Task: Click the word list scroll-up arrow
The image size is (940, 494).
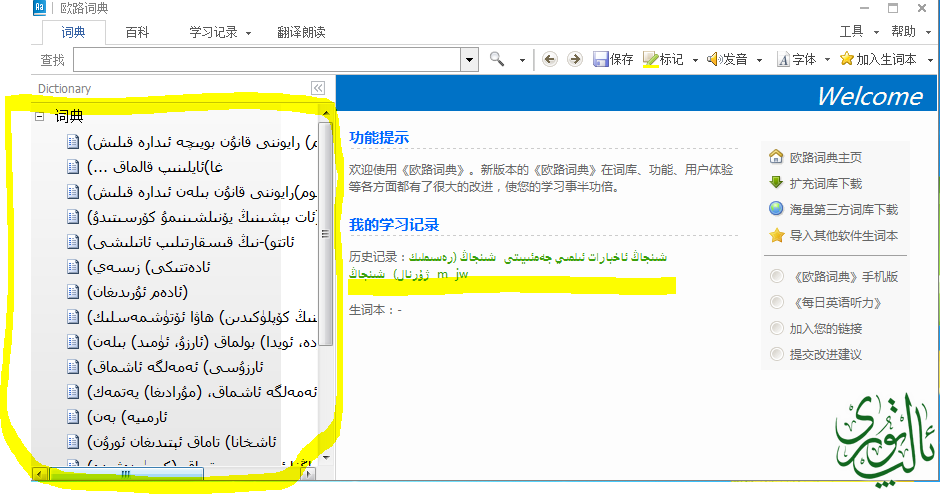Action: pyautogui.click(x=326, y=113)
